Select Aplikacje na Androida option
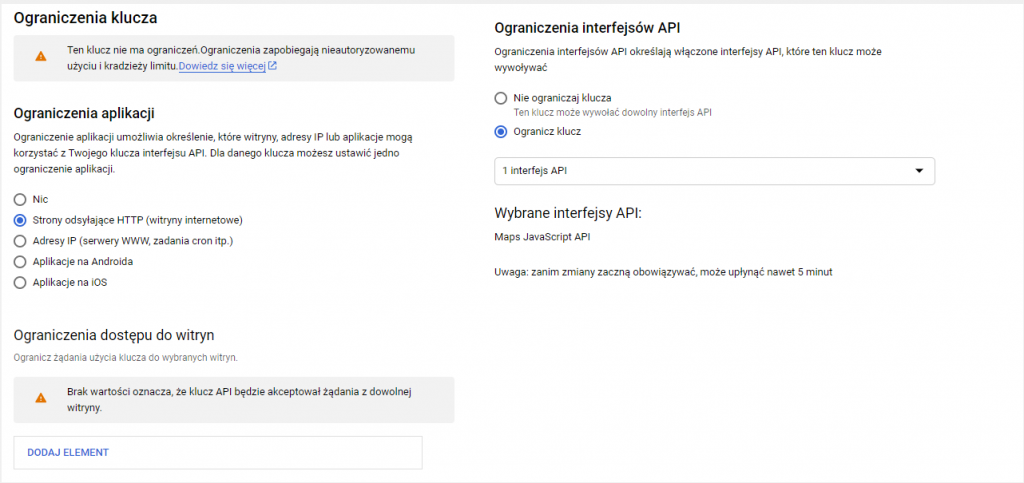Image resolution: width=1024 pixels, height=483 pixels. pos(20,261)
